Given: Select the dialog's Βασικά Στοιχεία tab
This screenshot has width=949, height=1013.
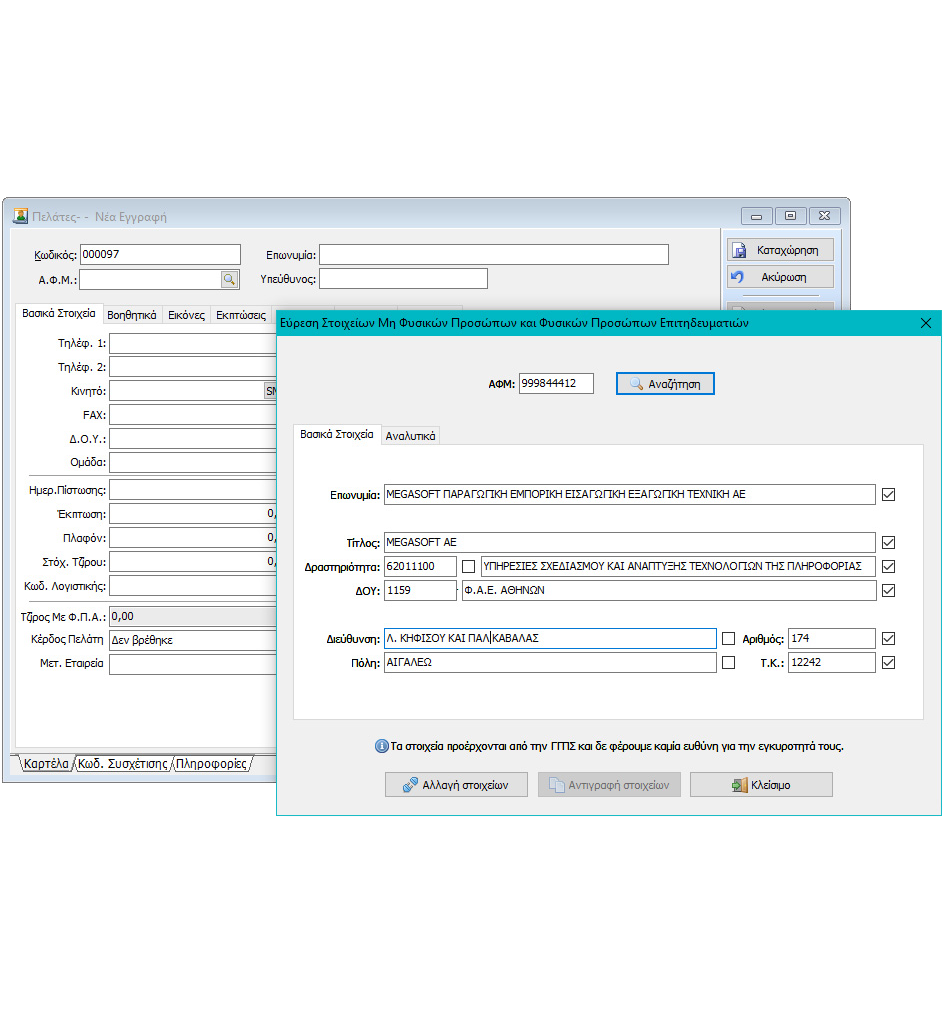Looking at the screenshot, I should [337, 434].
